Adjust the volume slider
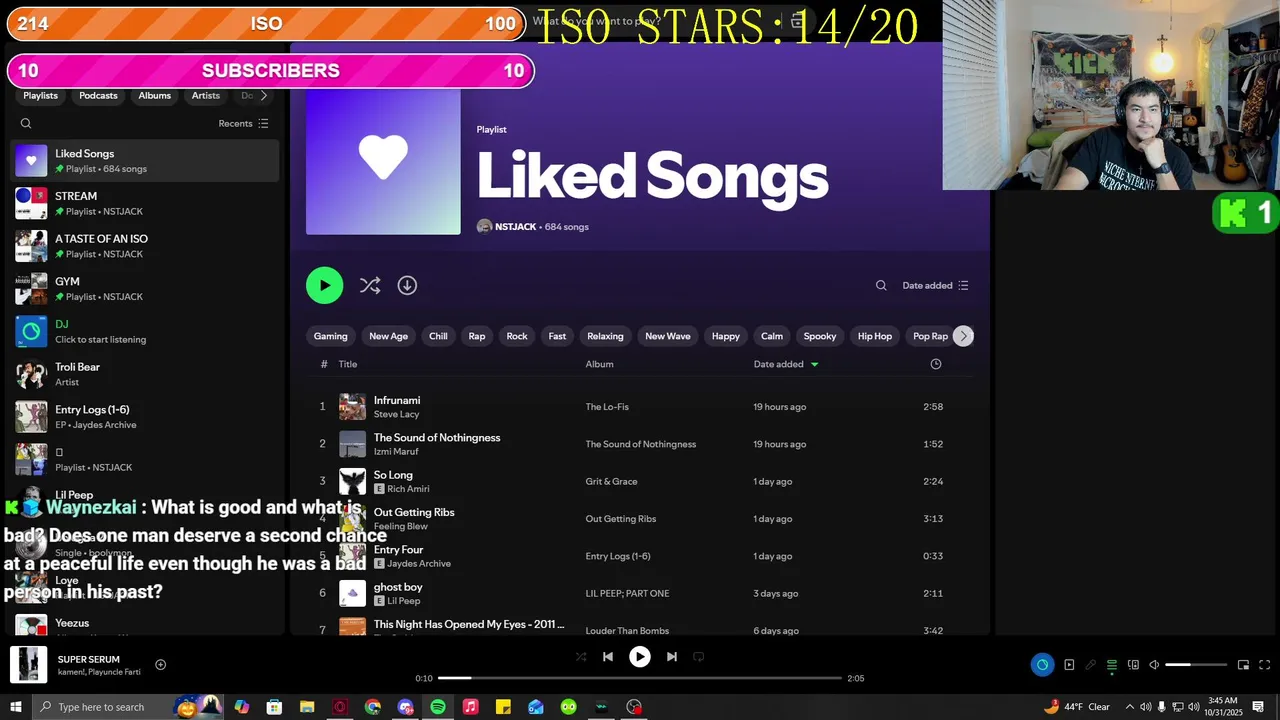The image size is (1280, 720). [x=1196, y=665]
